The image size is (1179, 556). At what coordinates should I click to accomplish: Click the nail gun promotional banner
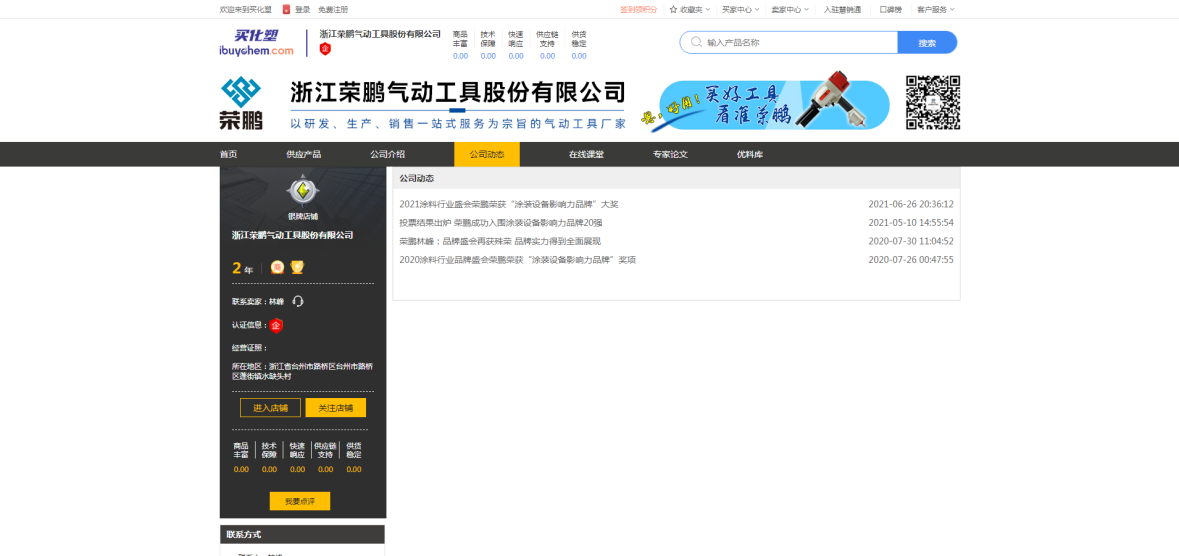765,102
